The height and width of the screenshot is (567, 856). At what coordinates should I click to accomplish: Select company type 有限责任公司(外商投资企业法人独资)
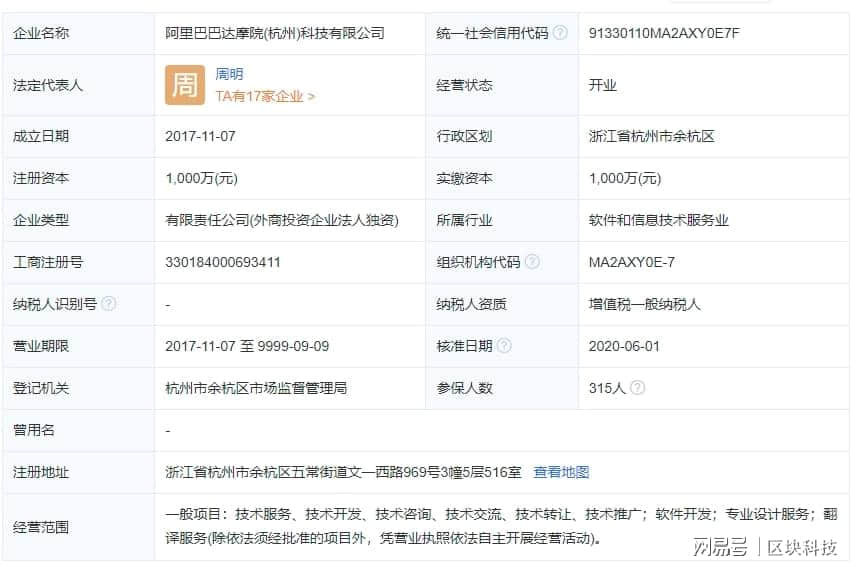[x=282, y=220]
